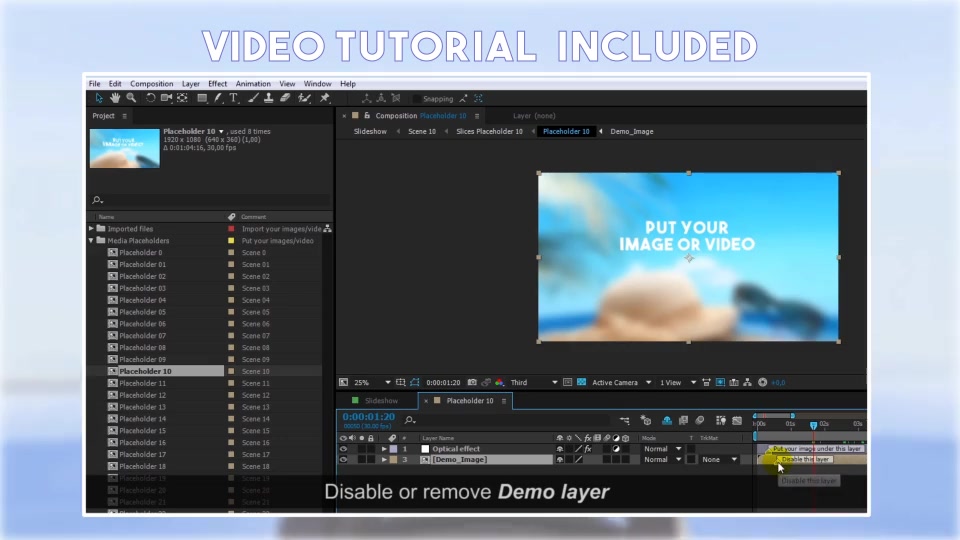Click the 0:00:01:20 timeline timecode
This screenshot has width=960, height=540.
[369, 417]
